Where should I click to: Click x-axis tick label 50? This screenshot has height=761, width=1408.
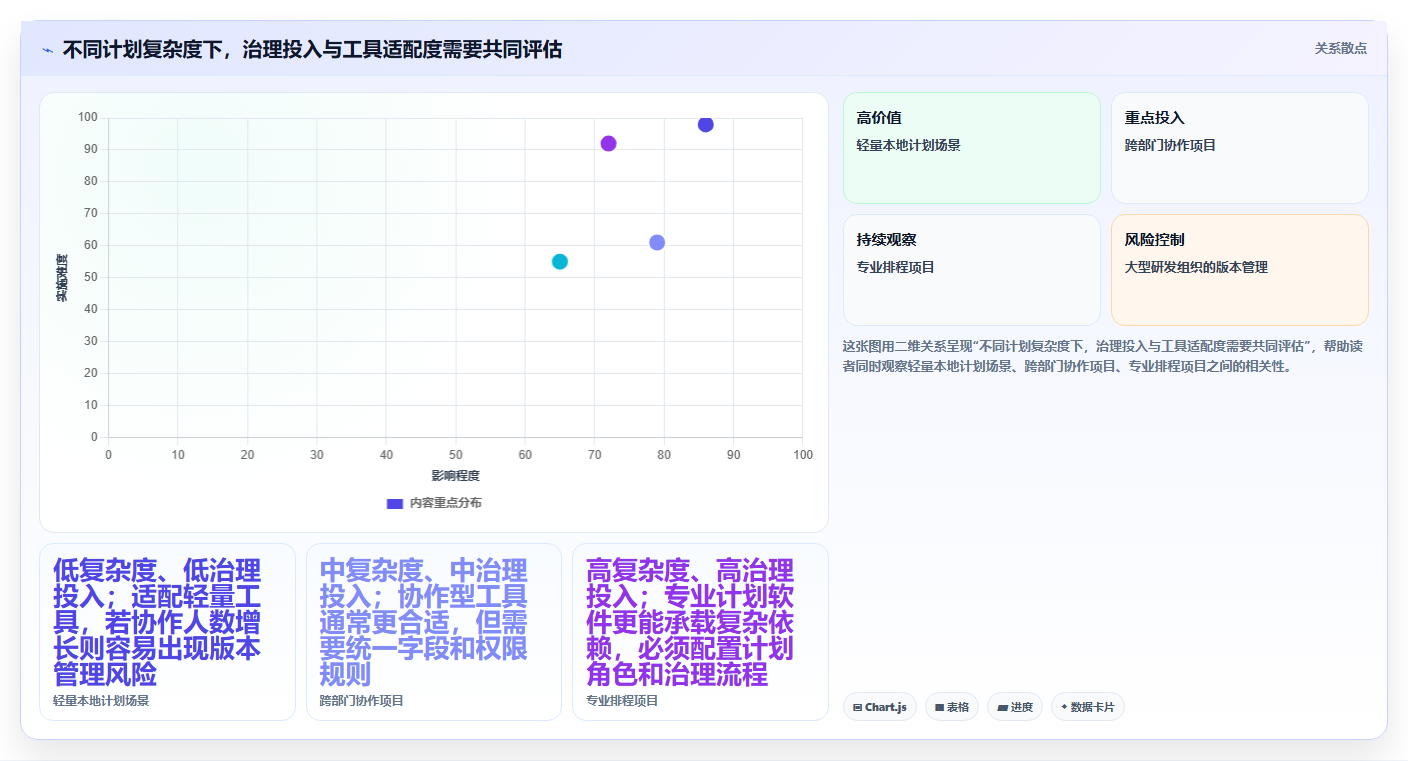click(x=456, y=455)
